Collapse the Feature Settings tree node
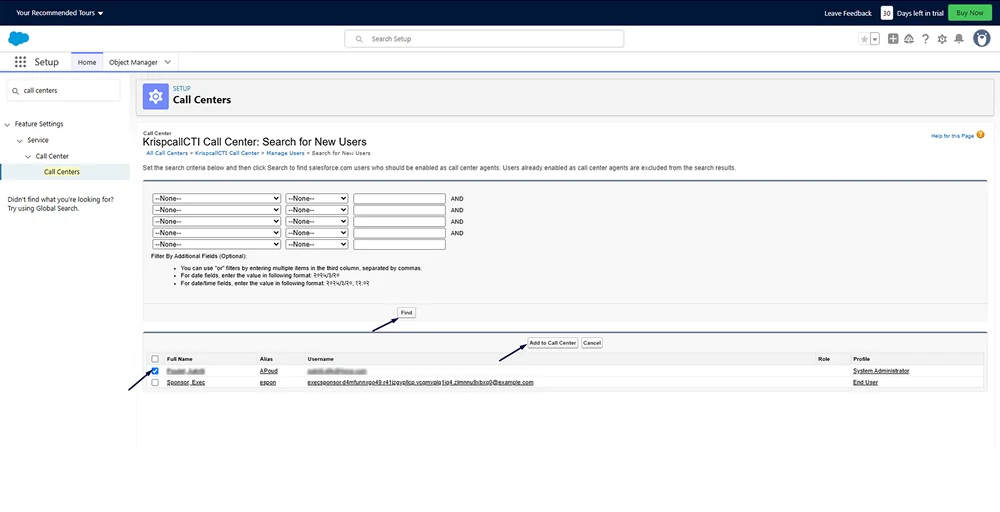The width and height of the screenshot is (1000, 512). click(8, 124)
